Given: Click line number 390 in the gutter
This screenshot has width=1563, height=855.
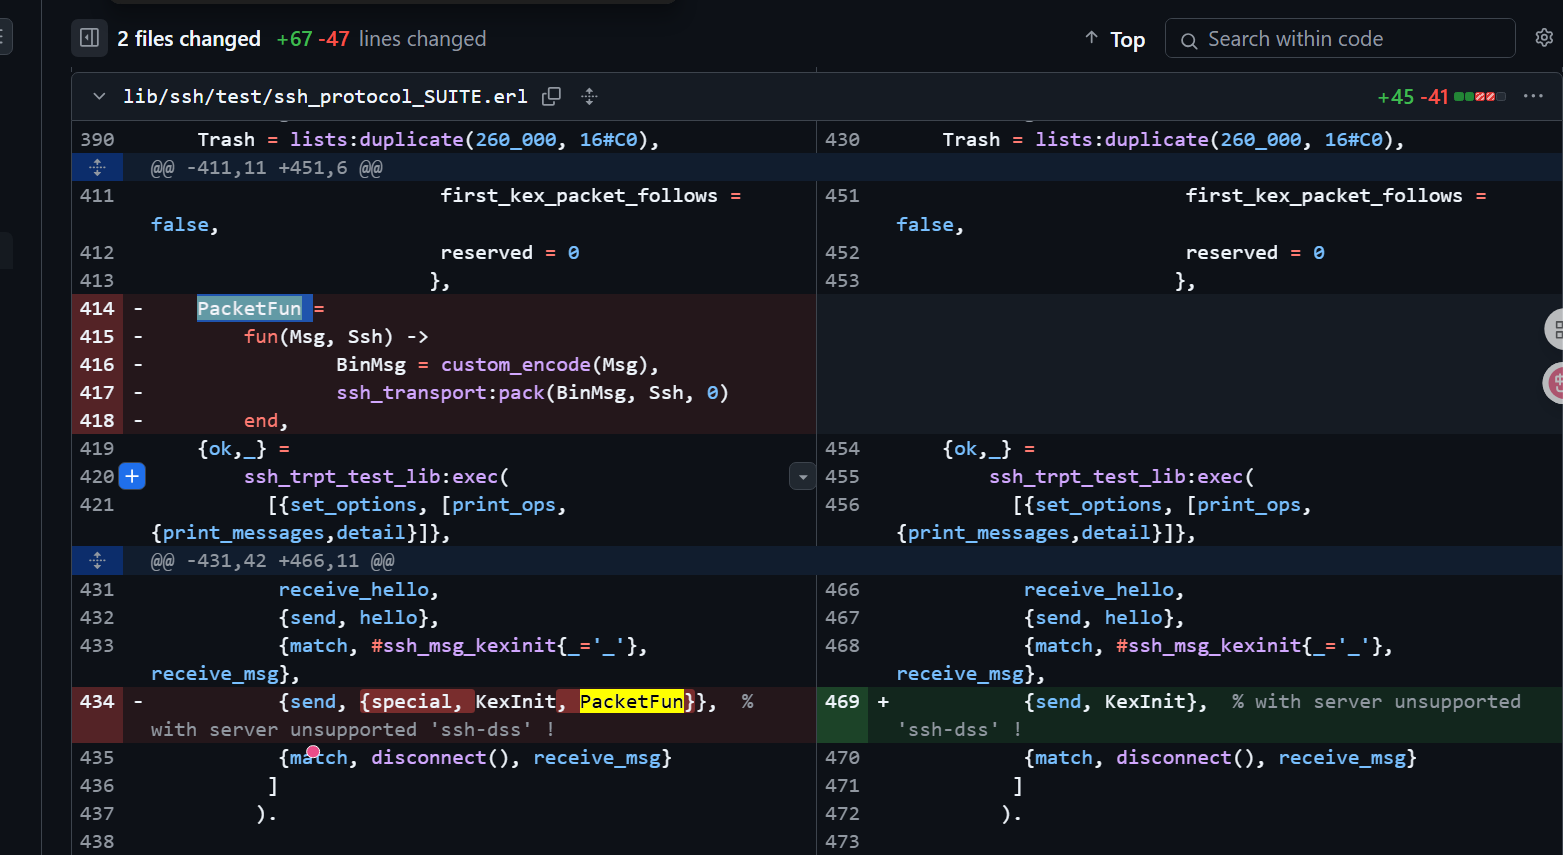Looking at the screenshot, I should point(97,140).
